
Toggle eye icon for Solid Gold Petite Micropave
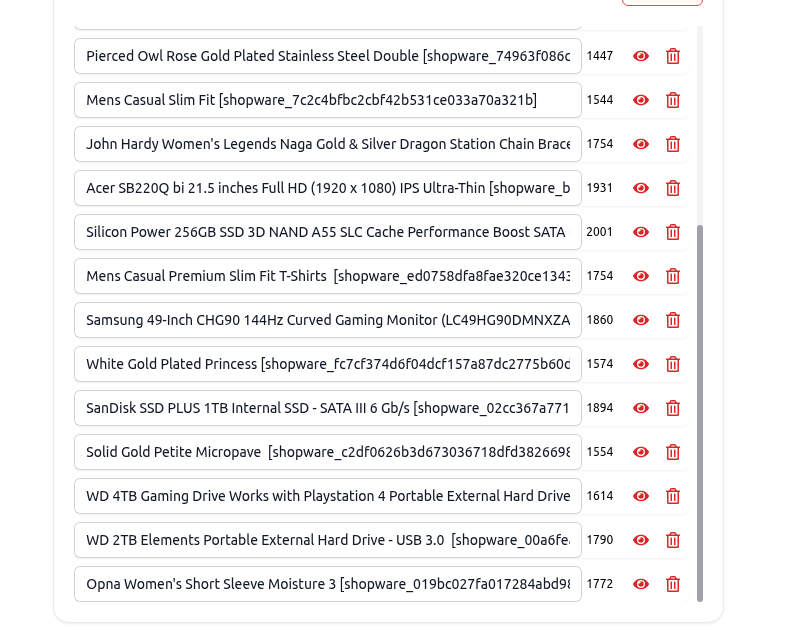tap(641, 452)
